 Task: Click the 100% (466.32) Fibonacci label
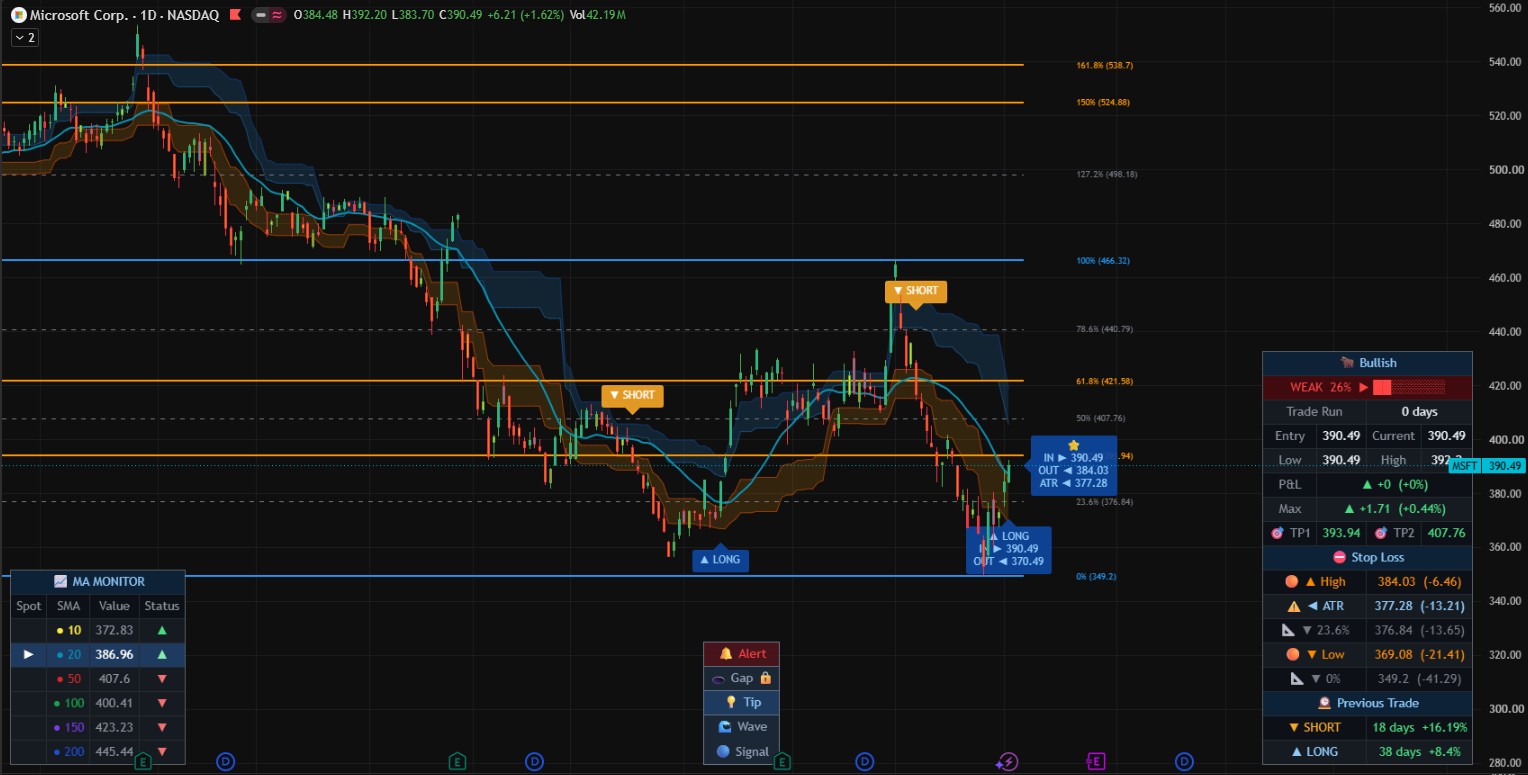1104,261
